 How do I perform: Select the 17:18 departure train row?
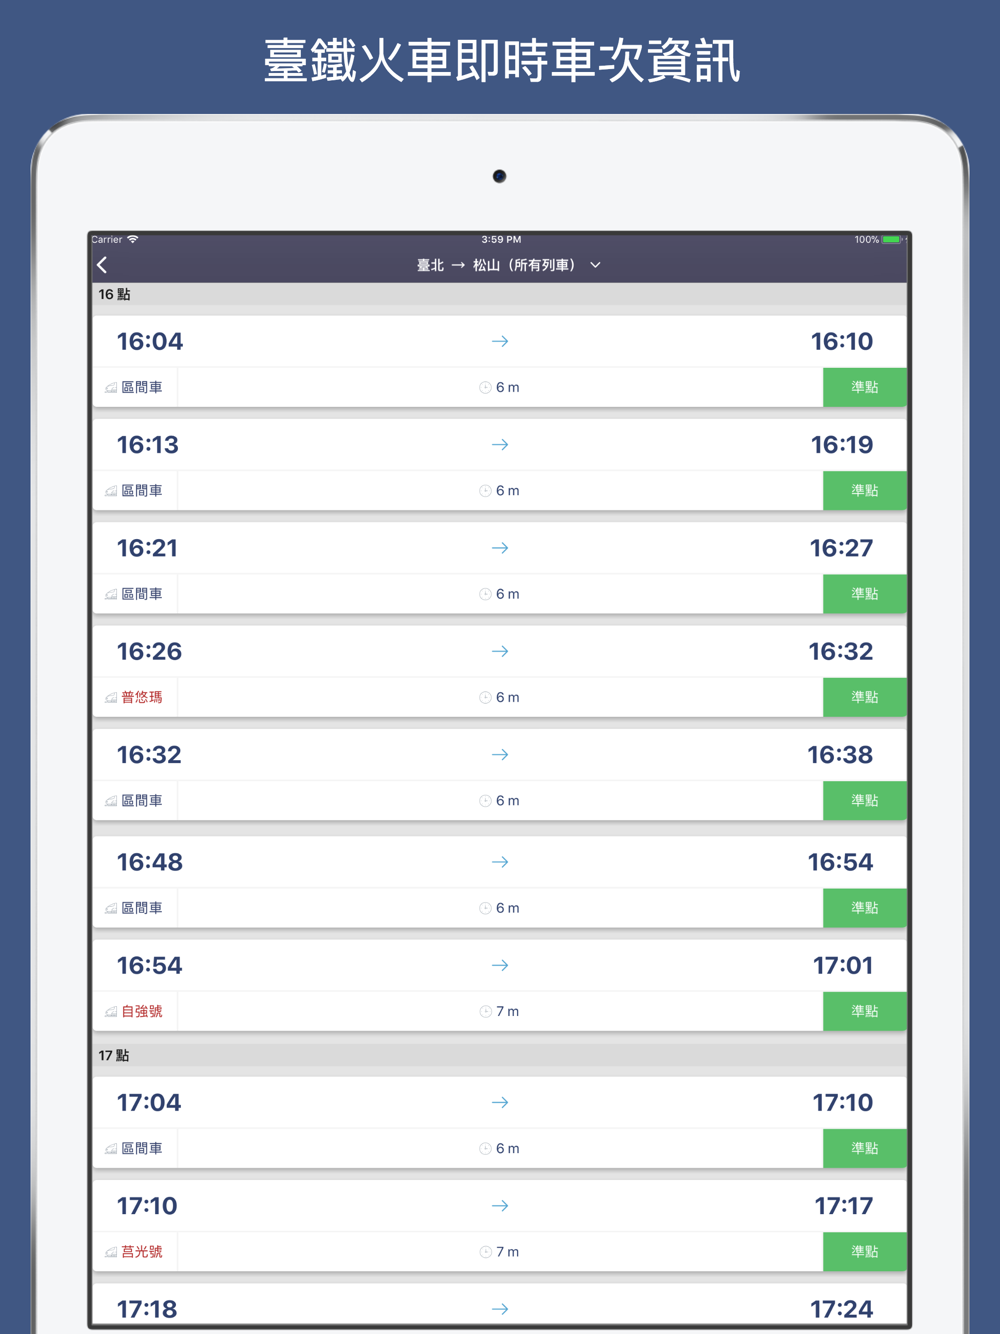[x=500, y=1308]
